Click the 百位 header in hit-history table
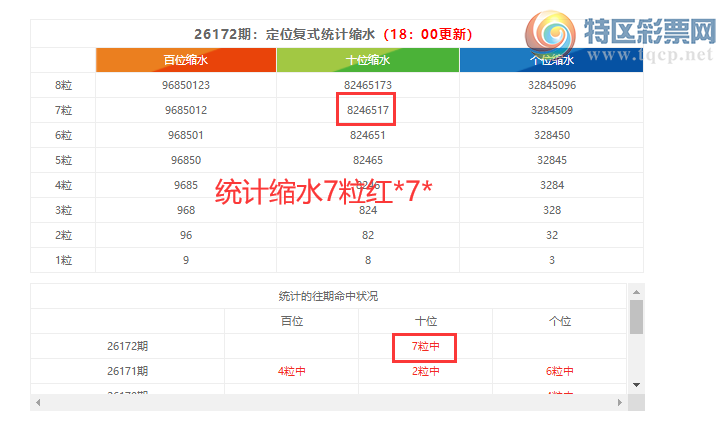This screenshot has width=726, height=424. click(x=292, y=321)
